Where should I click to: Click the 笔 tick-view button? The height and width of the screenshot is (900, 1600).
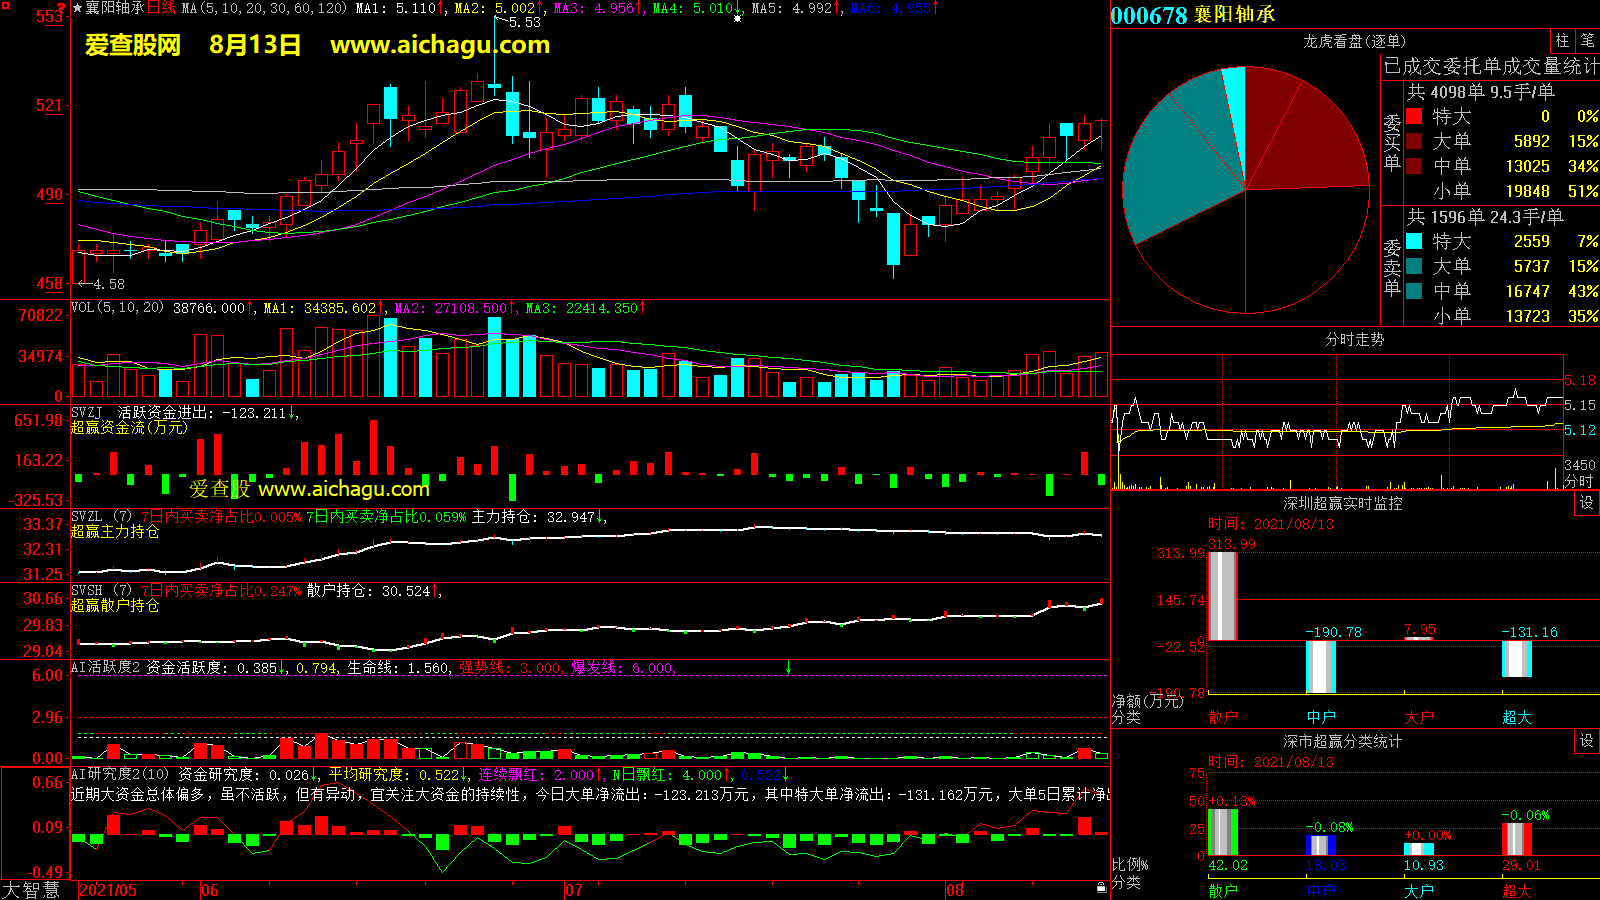click(x=1588, y=40)
